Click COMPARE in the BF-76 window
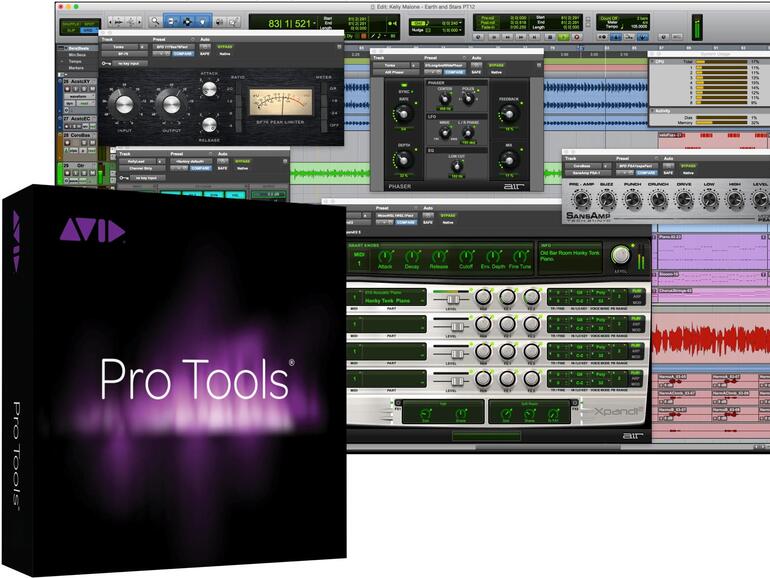This screenshot has height=578, width=770. [183, 54]
